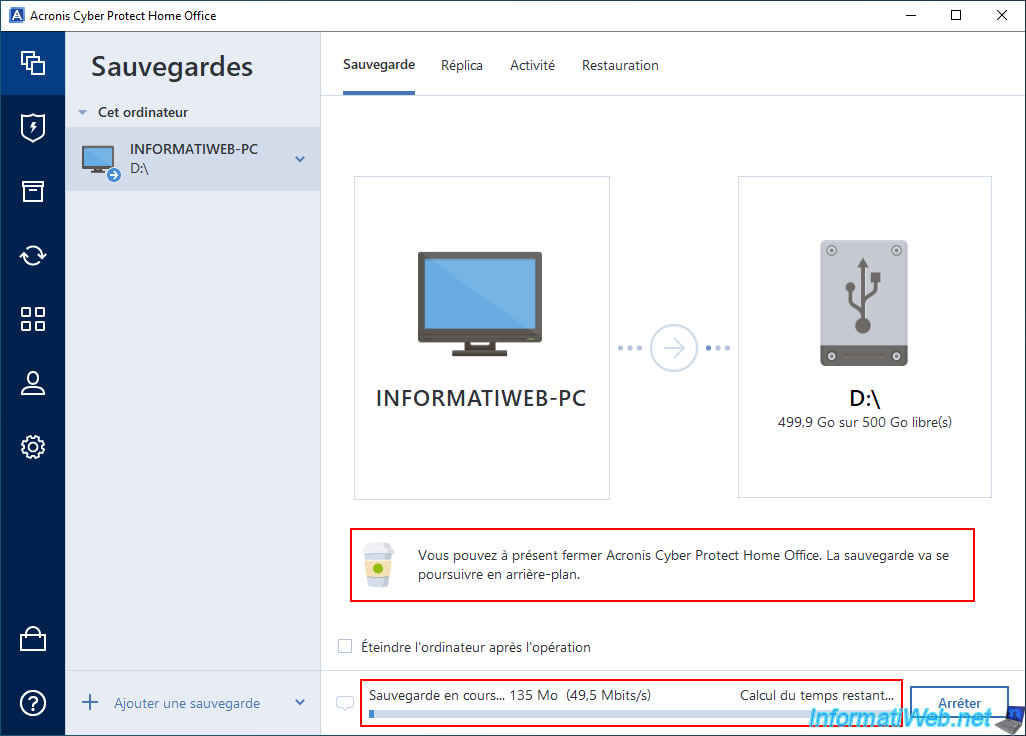Click the Arrêter button
1026x736 pixels.
pos(959,703)
